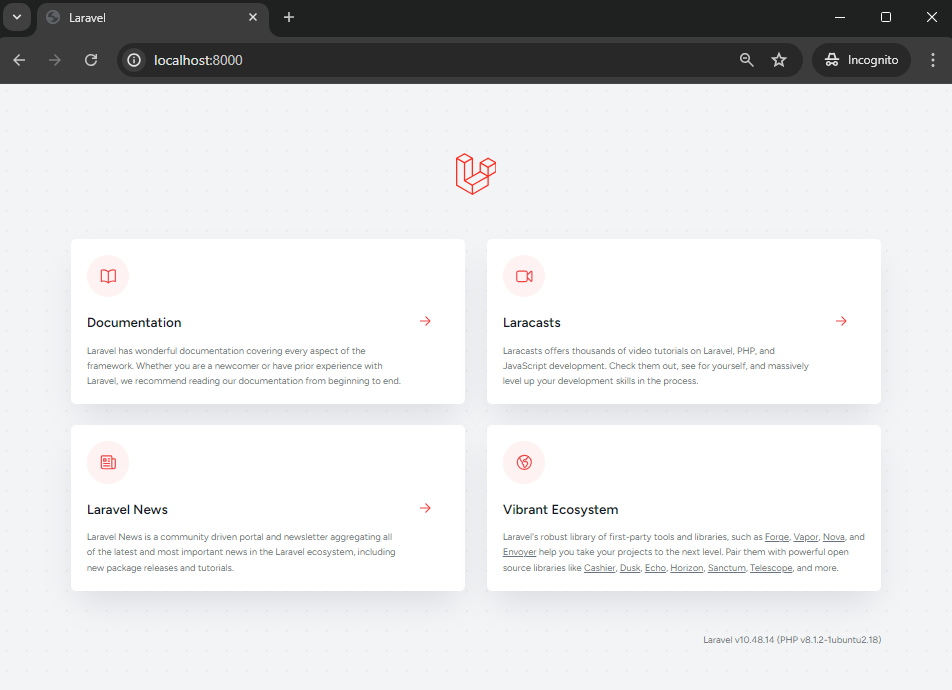
Task: Expand the tab search dropdown chevron
Action: coord(17,17)
